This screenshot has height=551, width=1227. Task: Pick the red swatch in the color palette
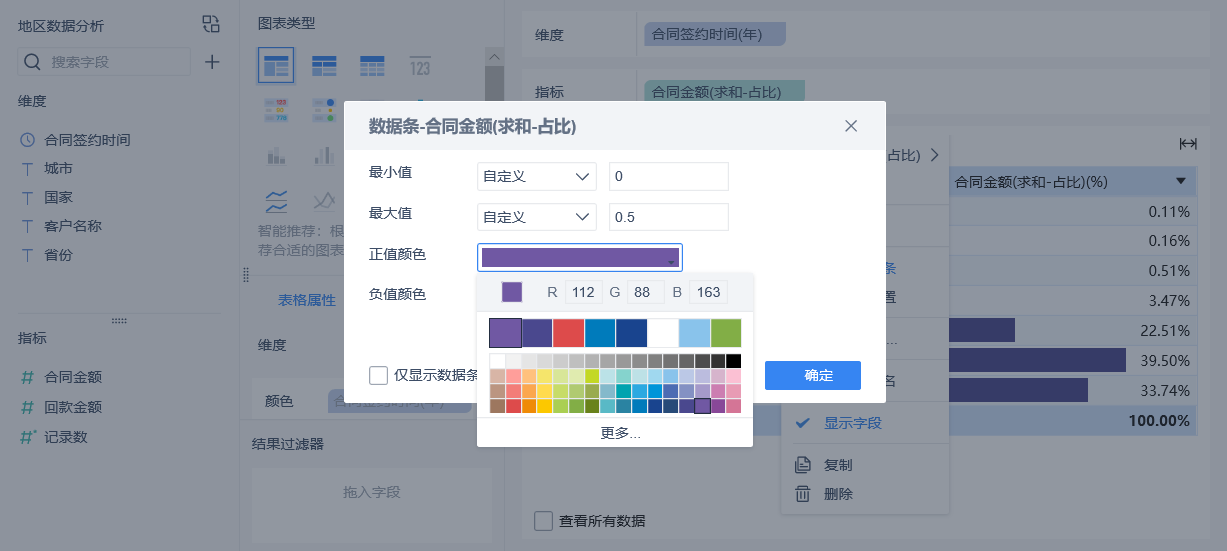pyautogui.click(x=568, y=333)
